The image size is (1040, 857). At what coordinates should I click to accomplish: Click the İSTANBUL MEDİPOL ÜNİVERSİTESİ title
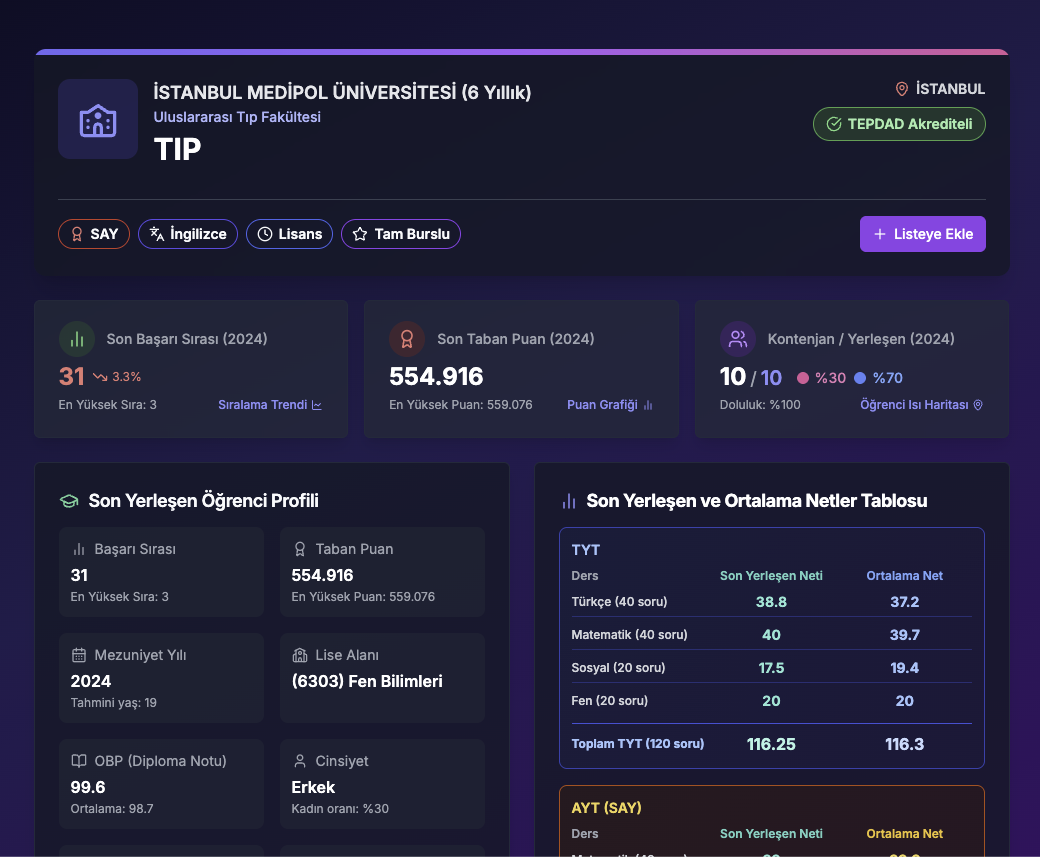pyautogui.click(x=342, y=92)
